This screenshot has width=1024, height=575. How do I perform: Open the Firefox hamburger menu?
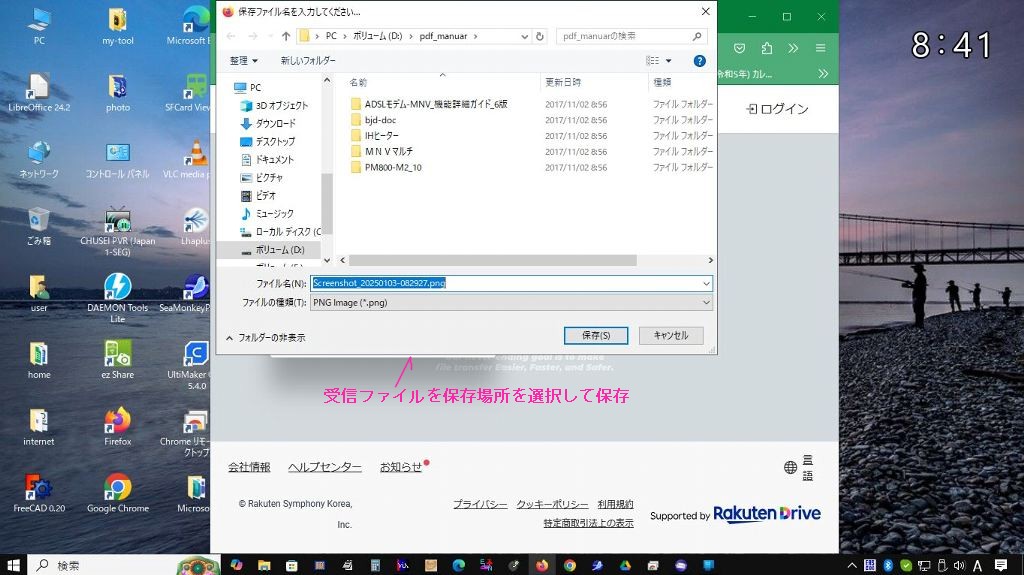(820, 48)
